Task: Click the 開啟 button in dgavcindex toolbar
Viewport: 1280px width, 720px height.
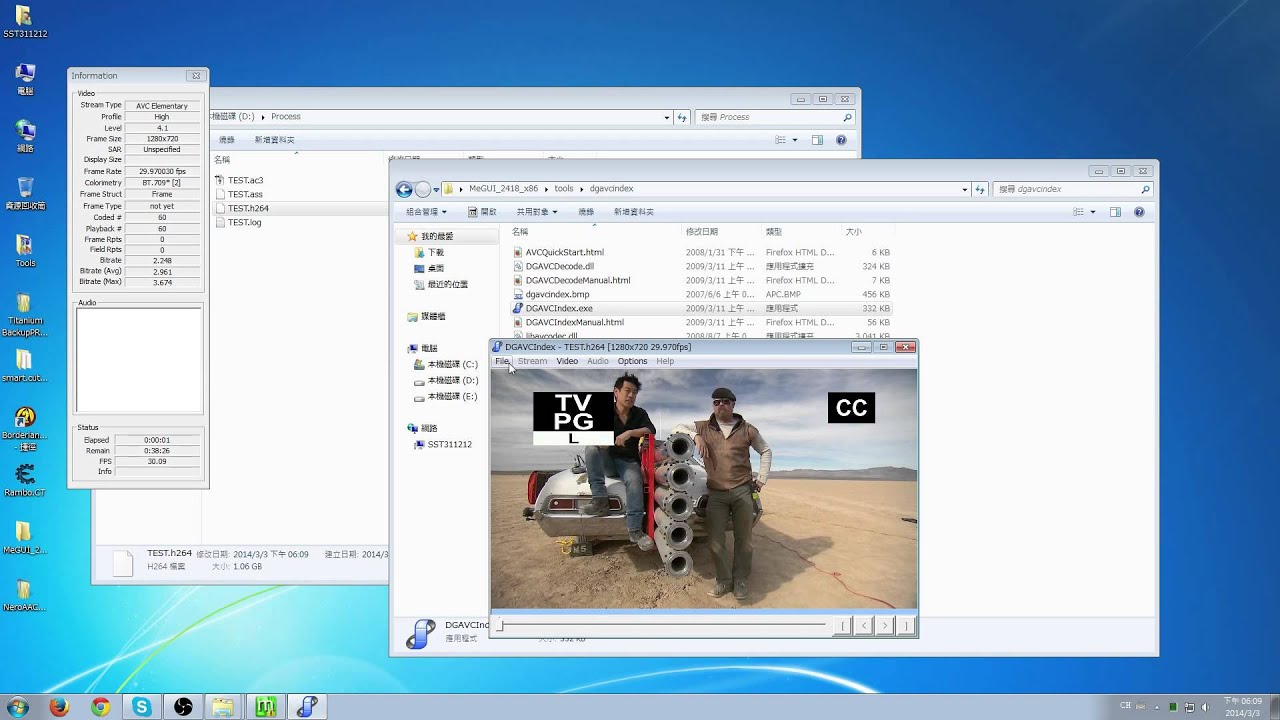Action: 482,212
